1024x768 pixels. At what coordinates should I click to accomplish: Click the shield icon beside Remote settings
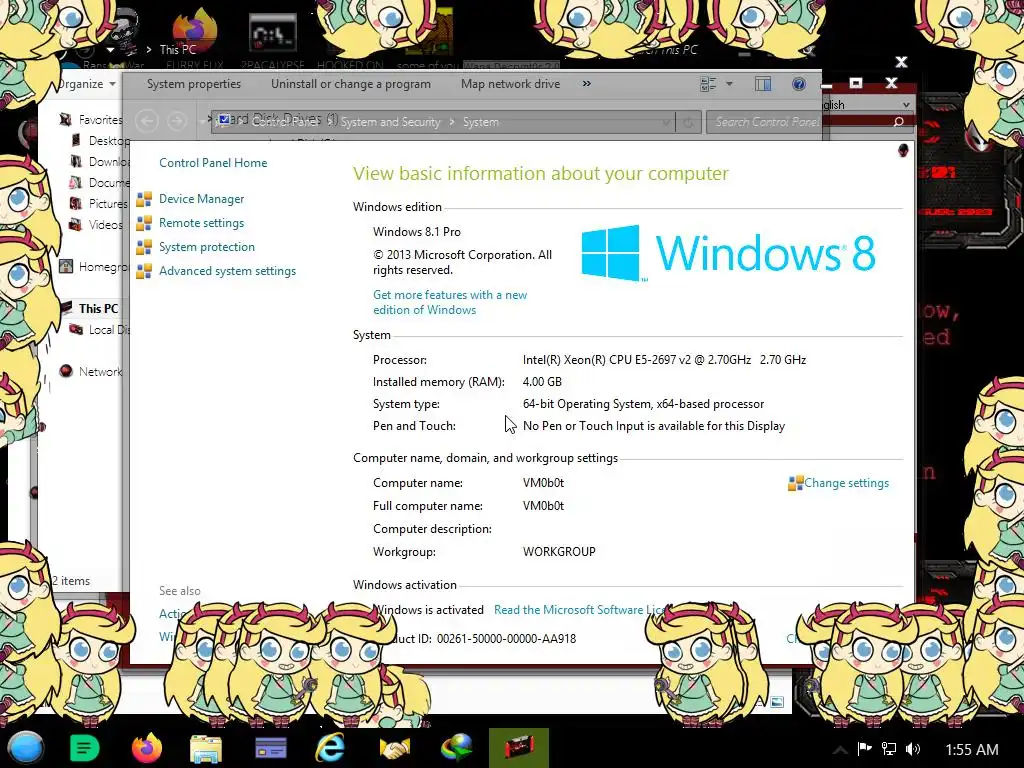coord(144,223)
